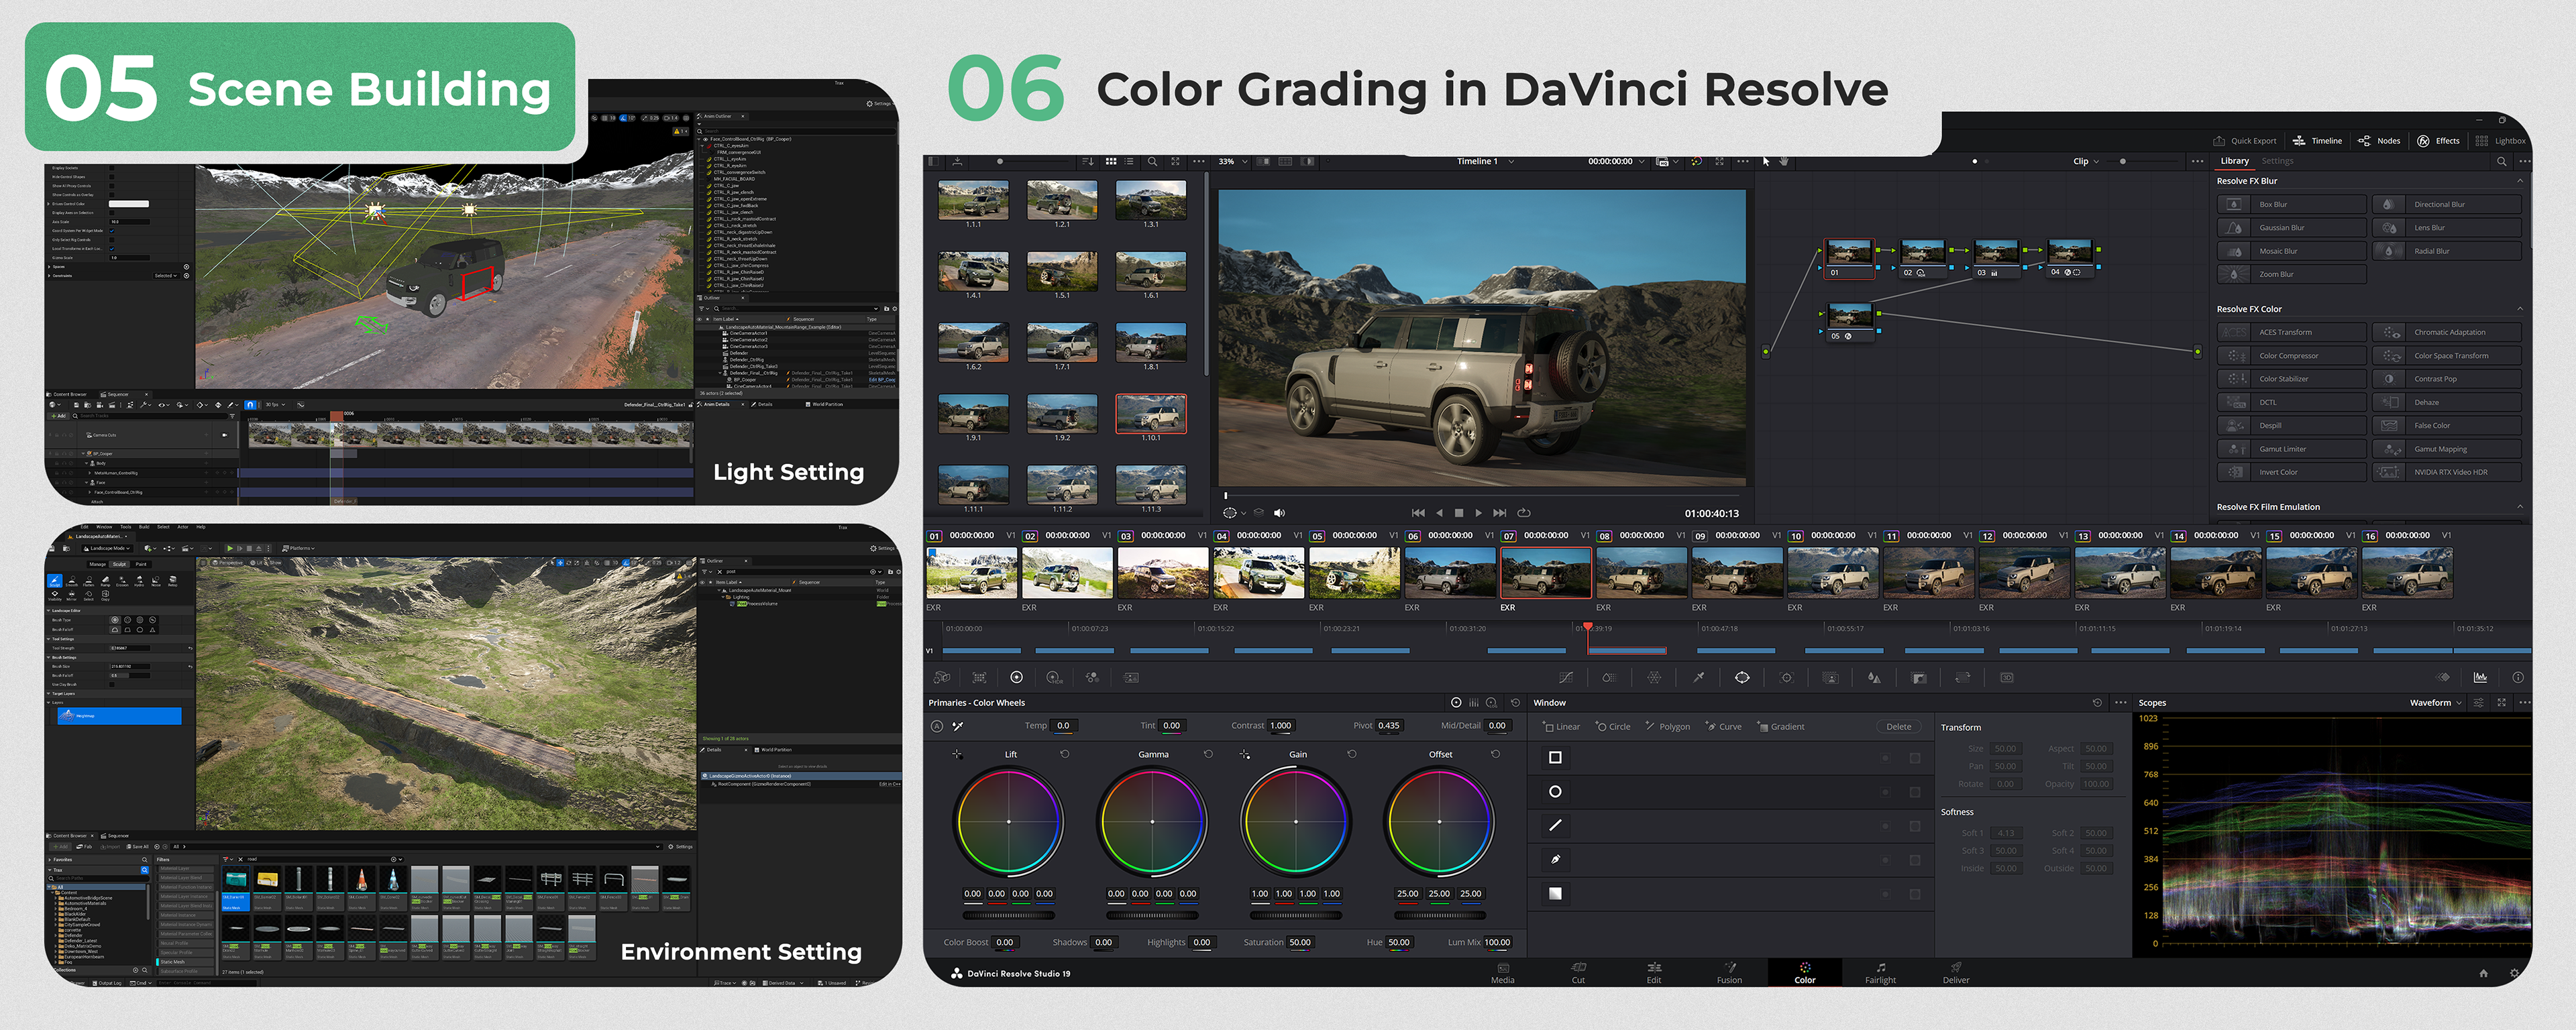
Task: Switch to the Media page tab
Action: tap(1502, 973)
